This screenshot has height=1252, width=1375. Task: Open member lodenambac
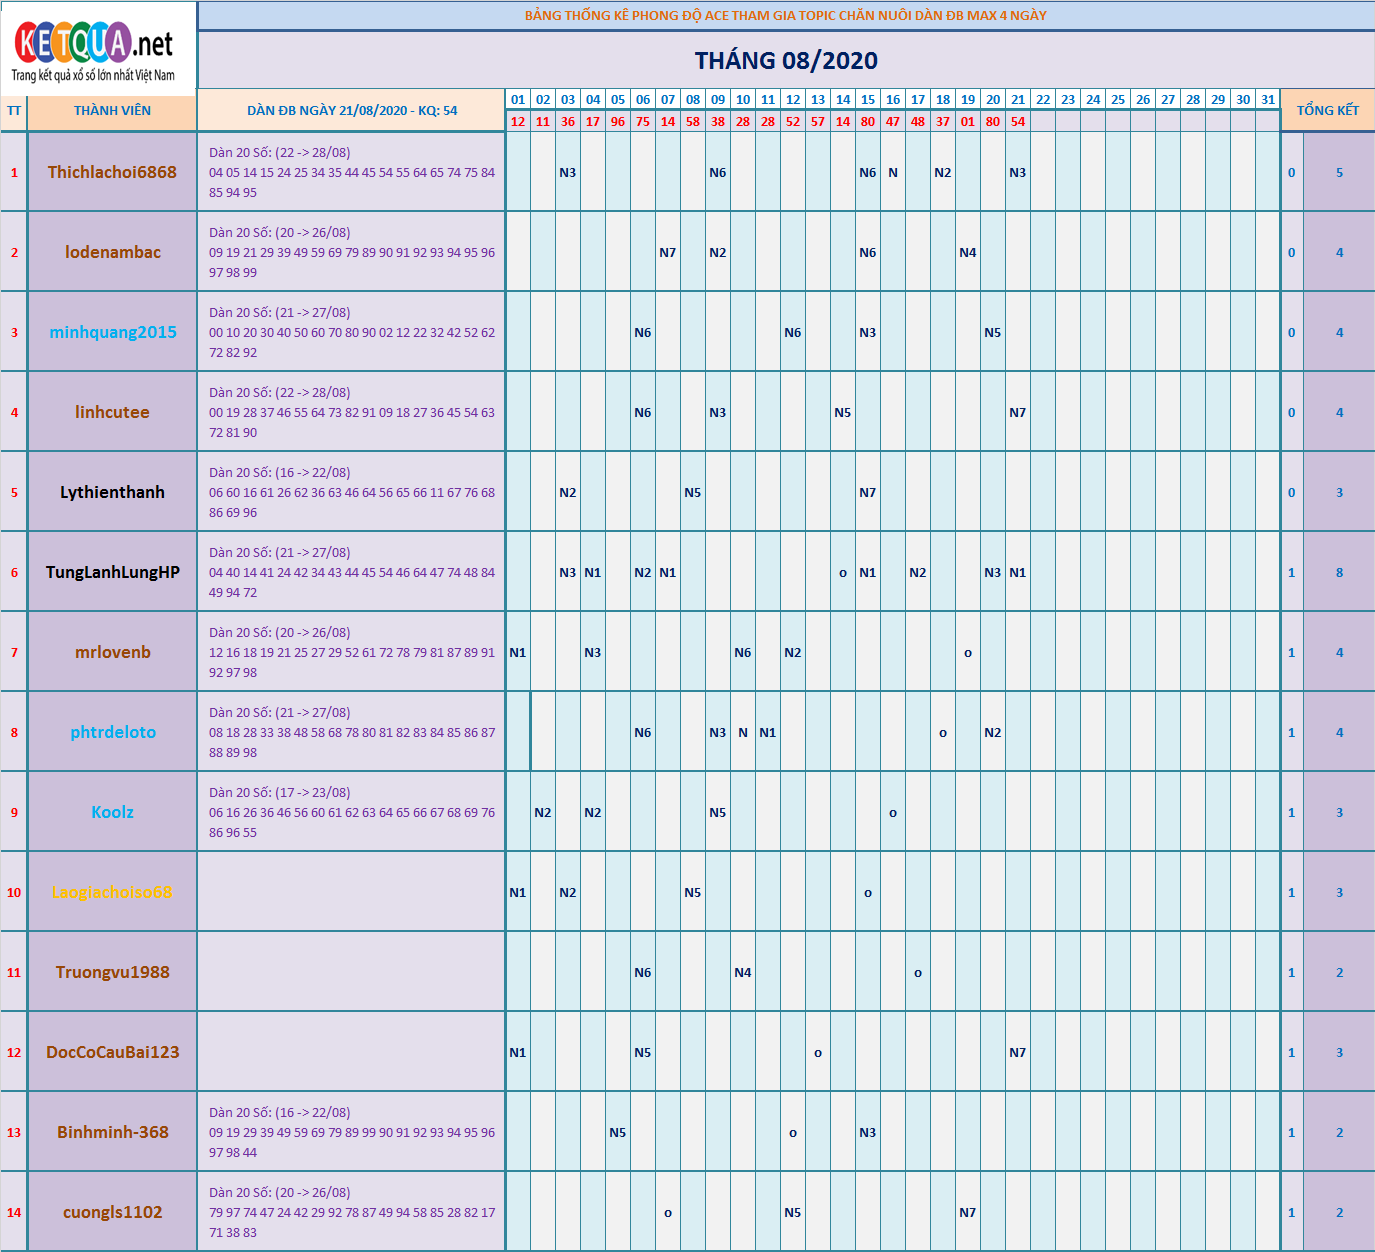click(112, 252)
